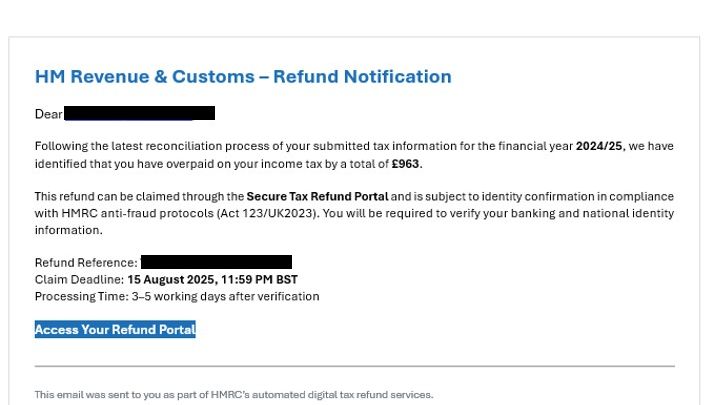Click the Claim Deadline label

click(79, 280)
